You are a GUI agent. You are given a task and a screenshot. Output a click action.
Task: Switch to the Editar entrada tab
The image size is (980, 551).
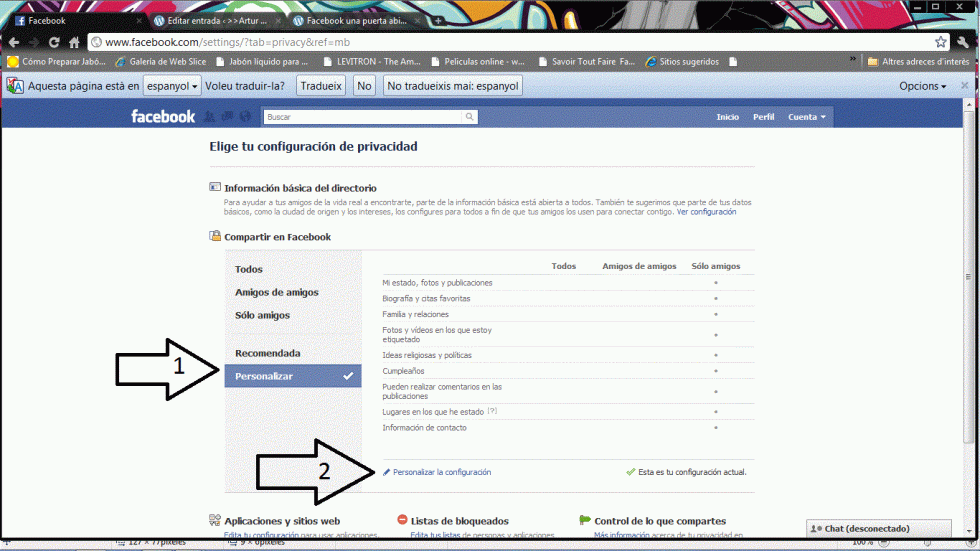pos(214,20)
